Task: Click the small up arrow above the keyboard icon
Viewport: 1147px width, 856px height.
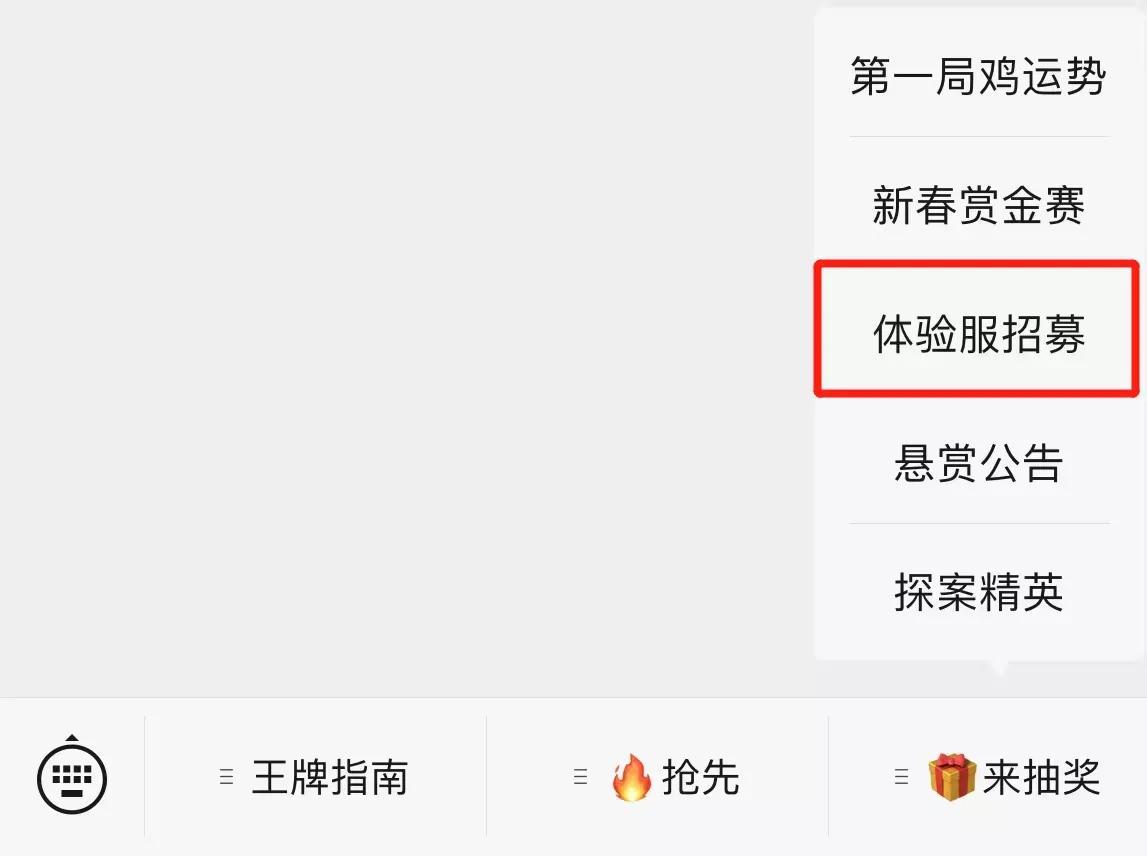Action: 72,737
